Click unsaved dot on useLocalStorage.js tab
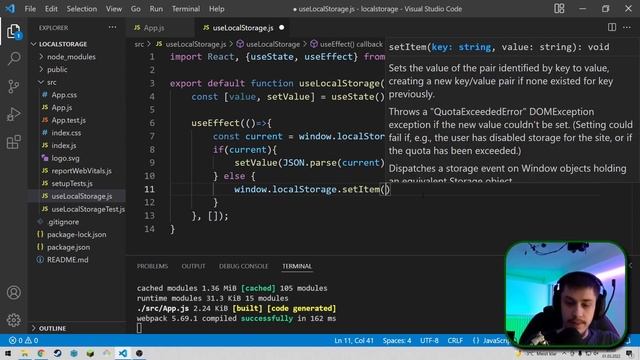Image resolution: width=640 pixels, height=360 pixels. [282, 27]
